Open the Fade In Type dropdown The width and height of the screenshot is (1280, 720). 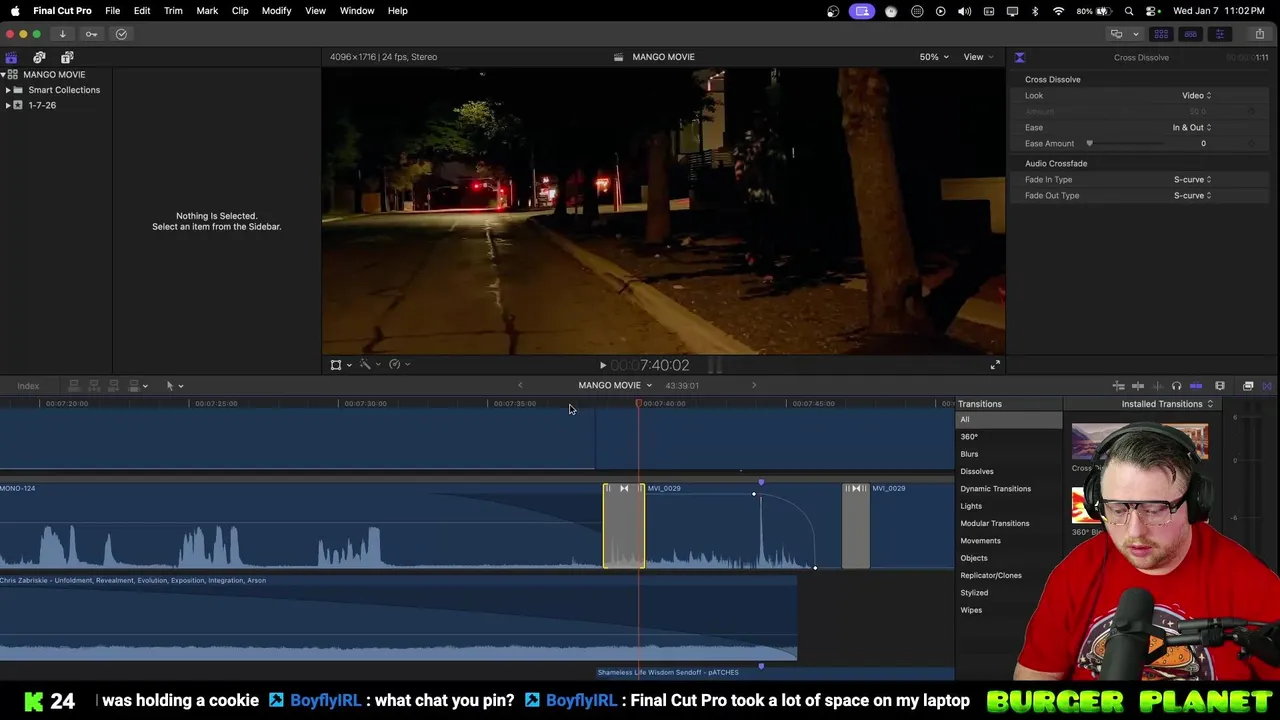(1192, 180)
